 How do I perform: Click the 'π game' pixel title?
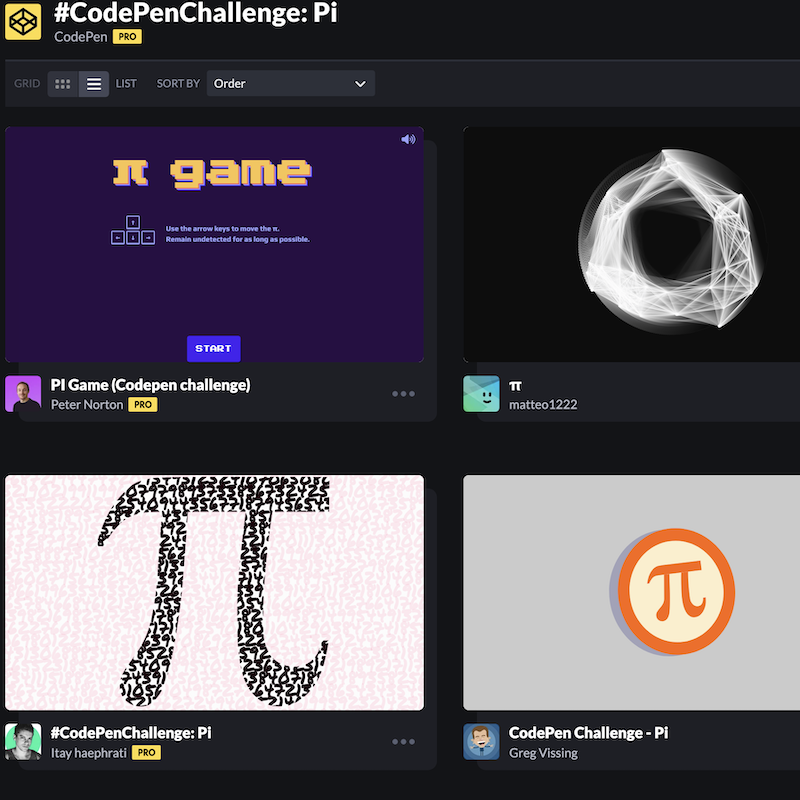click(212, 173)
